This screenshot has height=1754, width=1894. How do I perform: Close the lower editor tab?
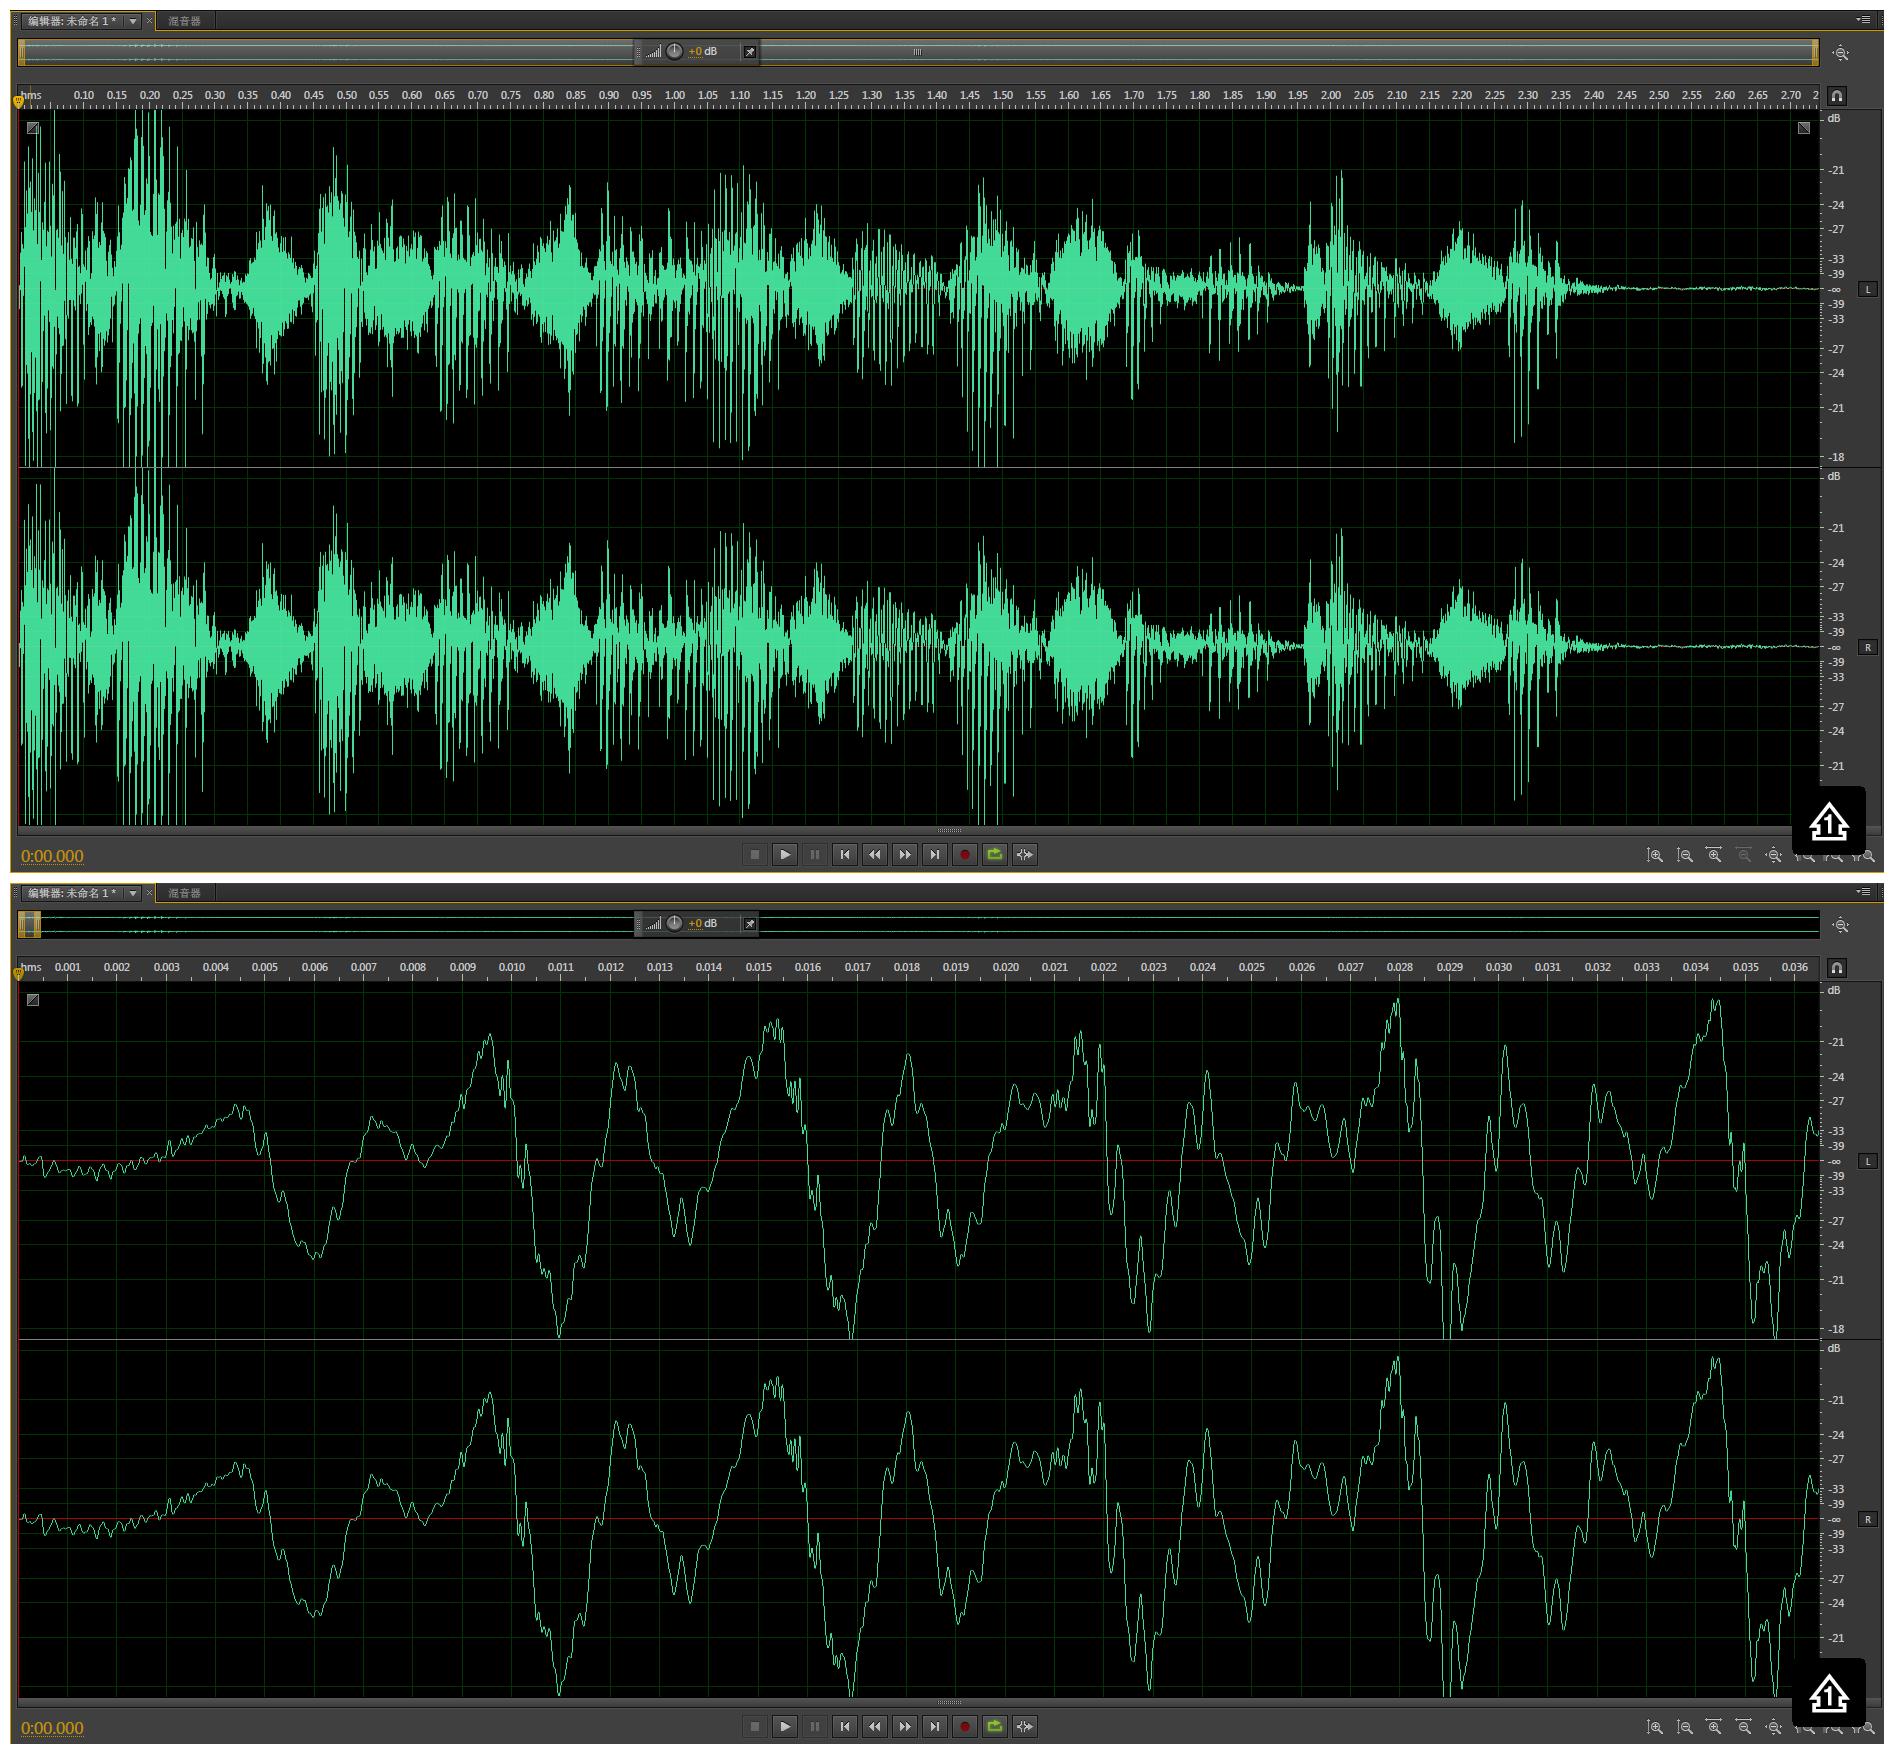point(150,893)
